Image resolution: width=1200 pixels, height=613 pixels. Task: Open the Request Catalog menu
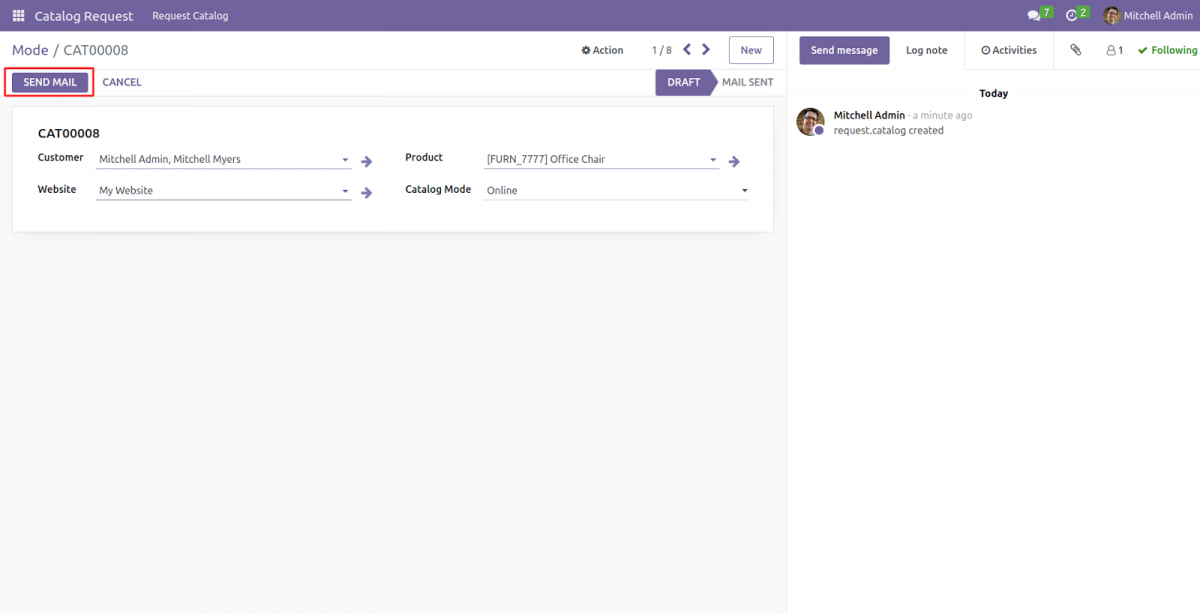pos(190,15)
